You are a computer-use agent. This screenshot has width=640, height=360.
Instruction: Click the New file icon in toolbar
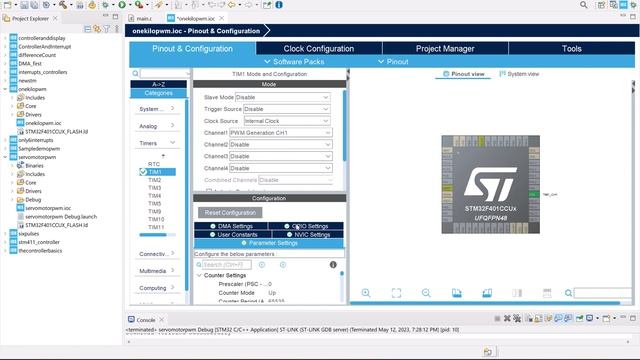[7, 5]
